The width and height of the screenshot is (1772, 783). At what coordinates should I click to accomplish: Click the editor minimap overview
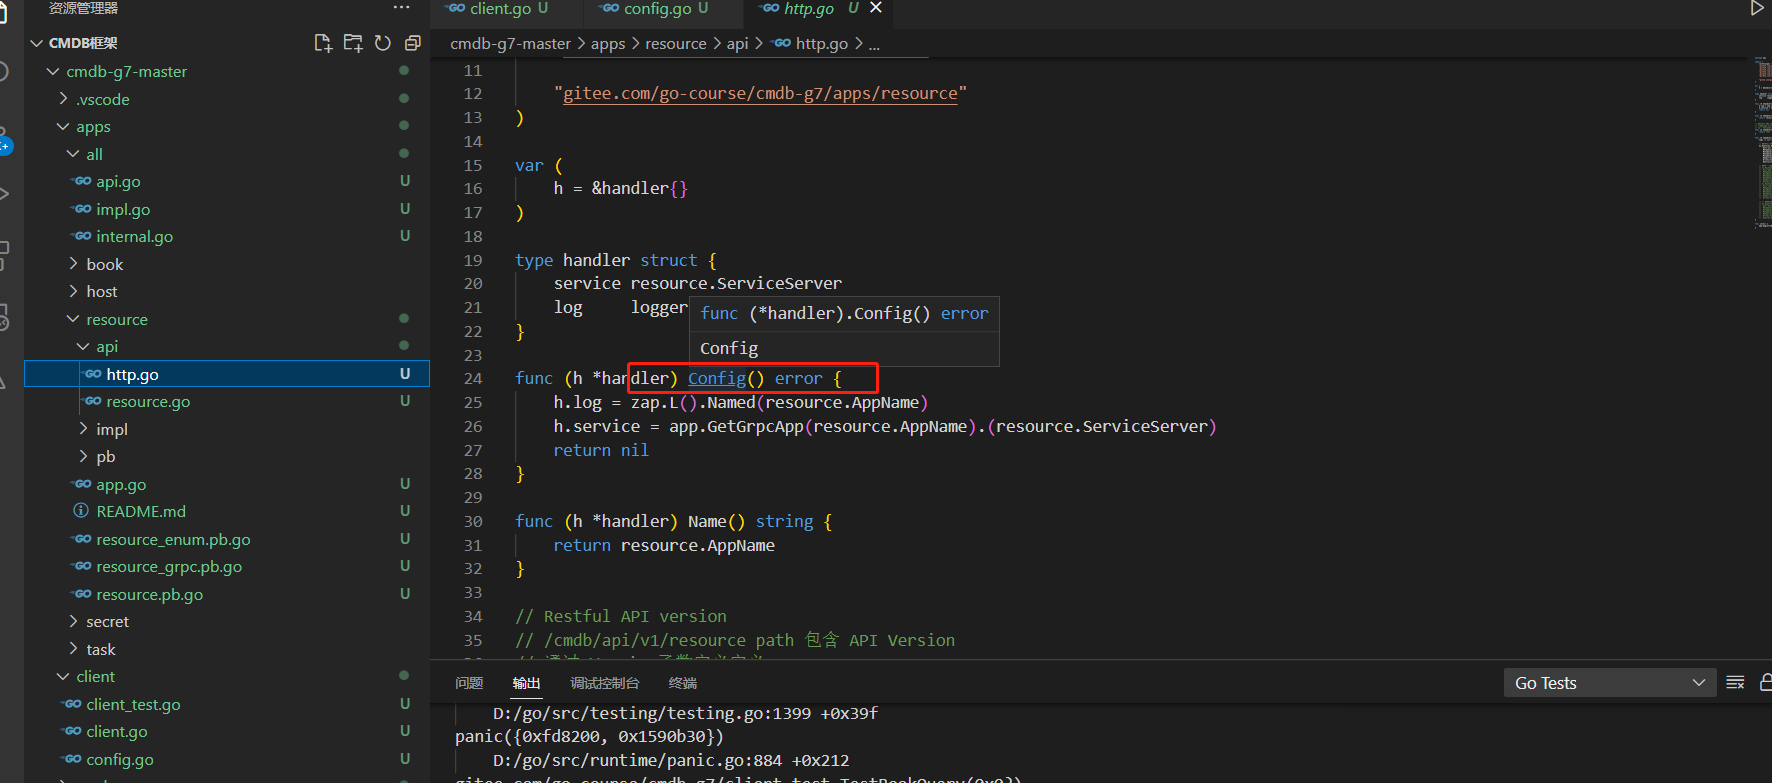[x=1764, y=145]
